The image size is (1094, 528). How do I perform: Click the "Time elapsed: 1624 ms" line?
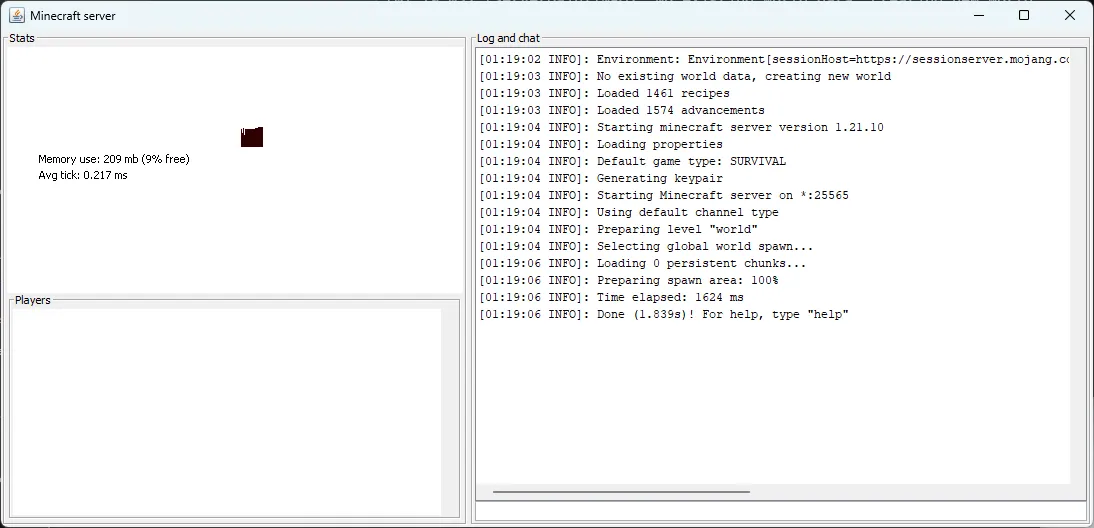click(x=611, y=297)
